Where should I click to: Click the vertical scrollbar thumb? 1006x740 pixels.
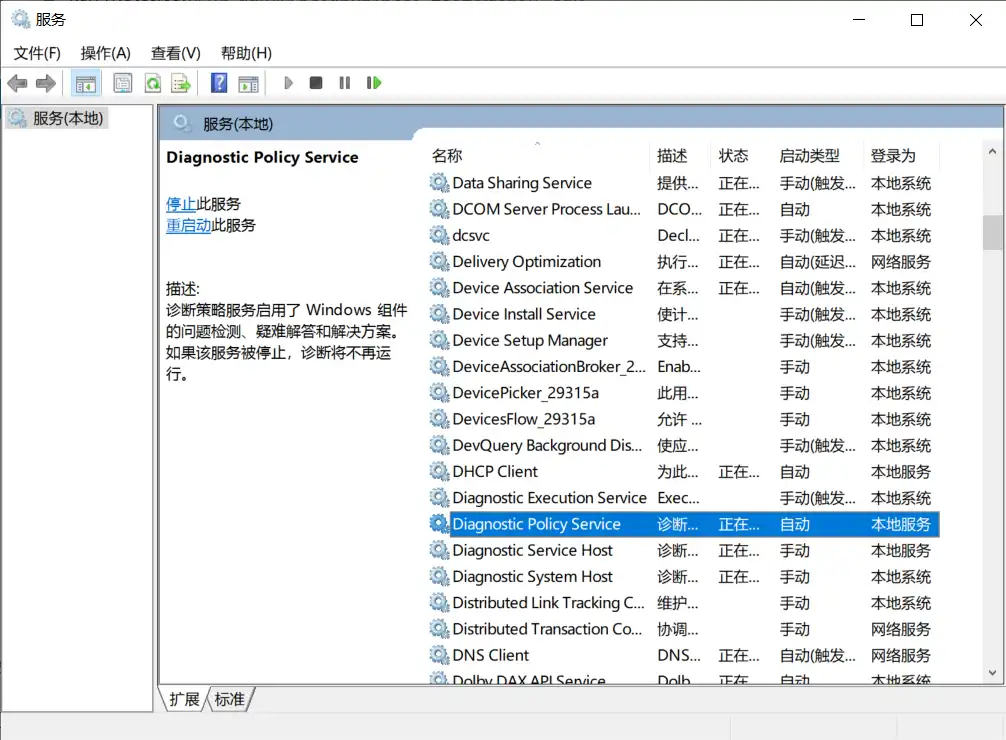click(993, 232)
